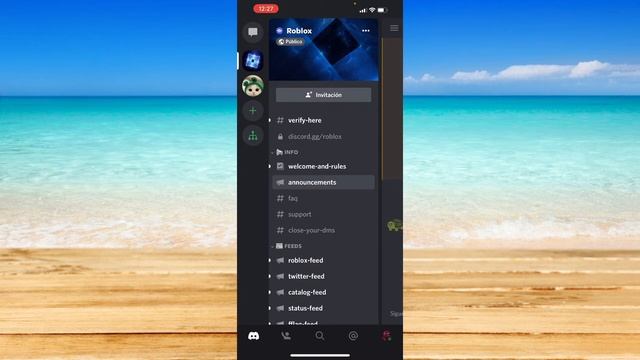Tap the Roblox server name header
Viewport: 640px width, 360px height.
pyautogui.click(x=299, y=31)
